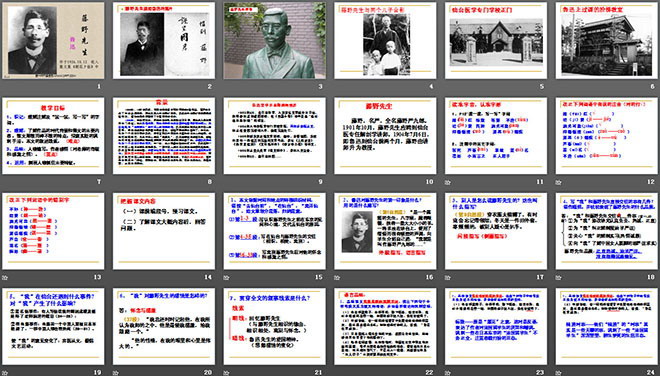The height and width of the screenshot is (376, 660).
Task: Click the animation star icon under slide 24
Action: coord(558,373)
